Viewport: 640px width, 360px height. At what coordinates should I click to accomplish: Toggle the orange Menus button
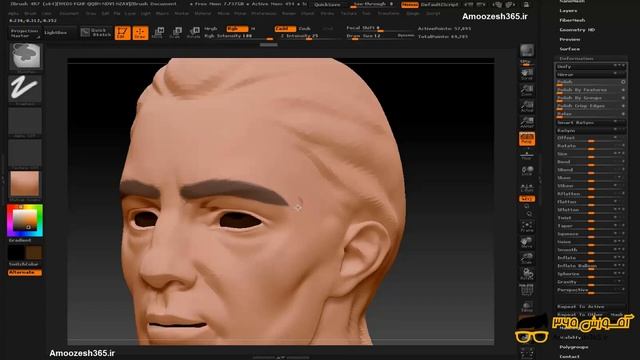coord(410,4)
